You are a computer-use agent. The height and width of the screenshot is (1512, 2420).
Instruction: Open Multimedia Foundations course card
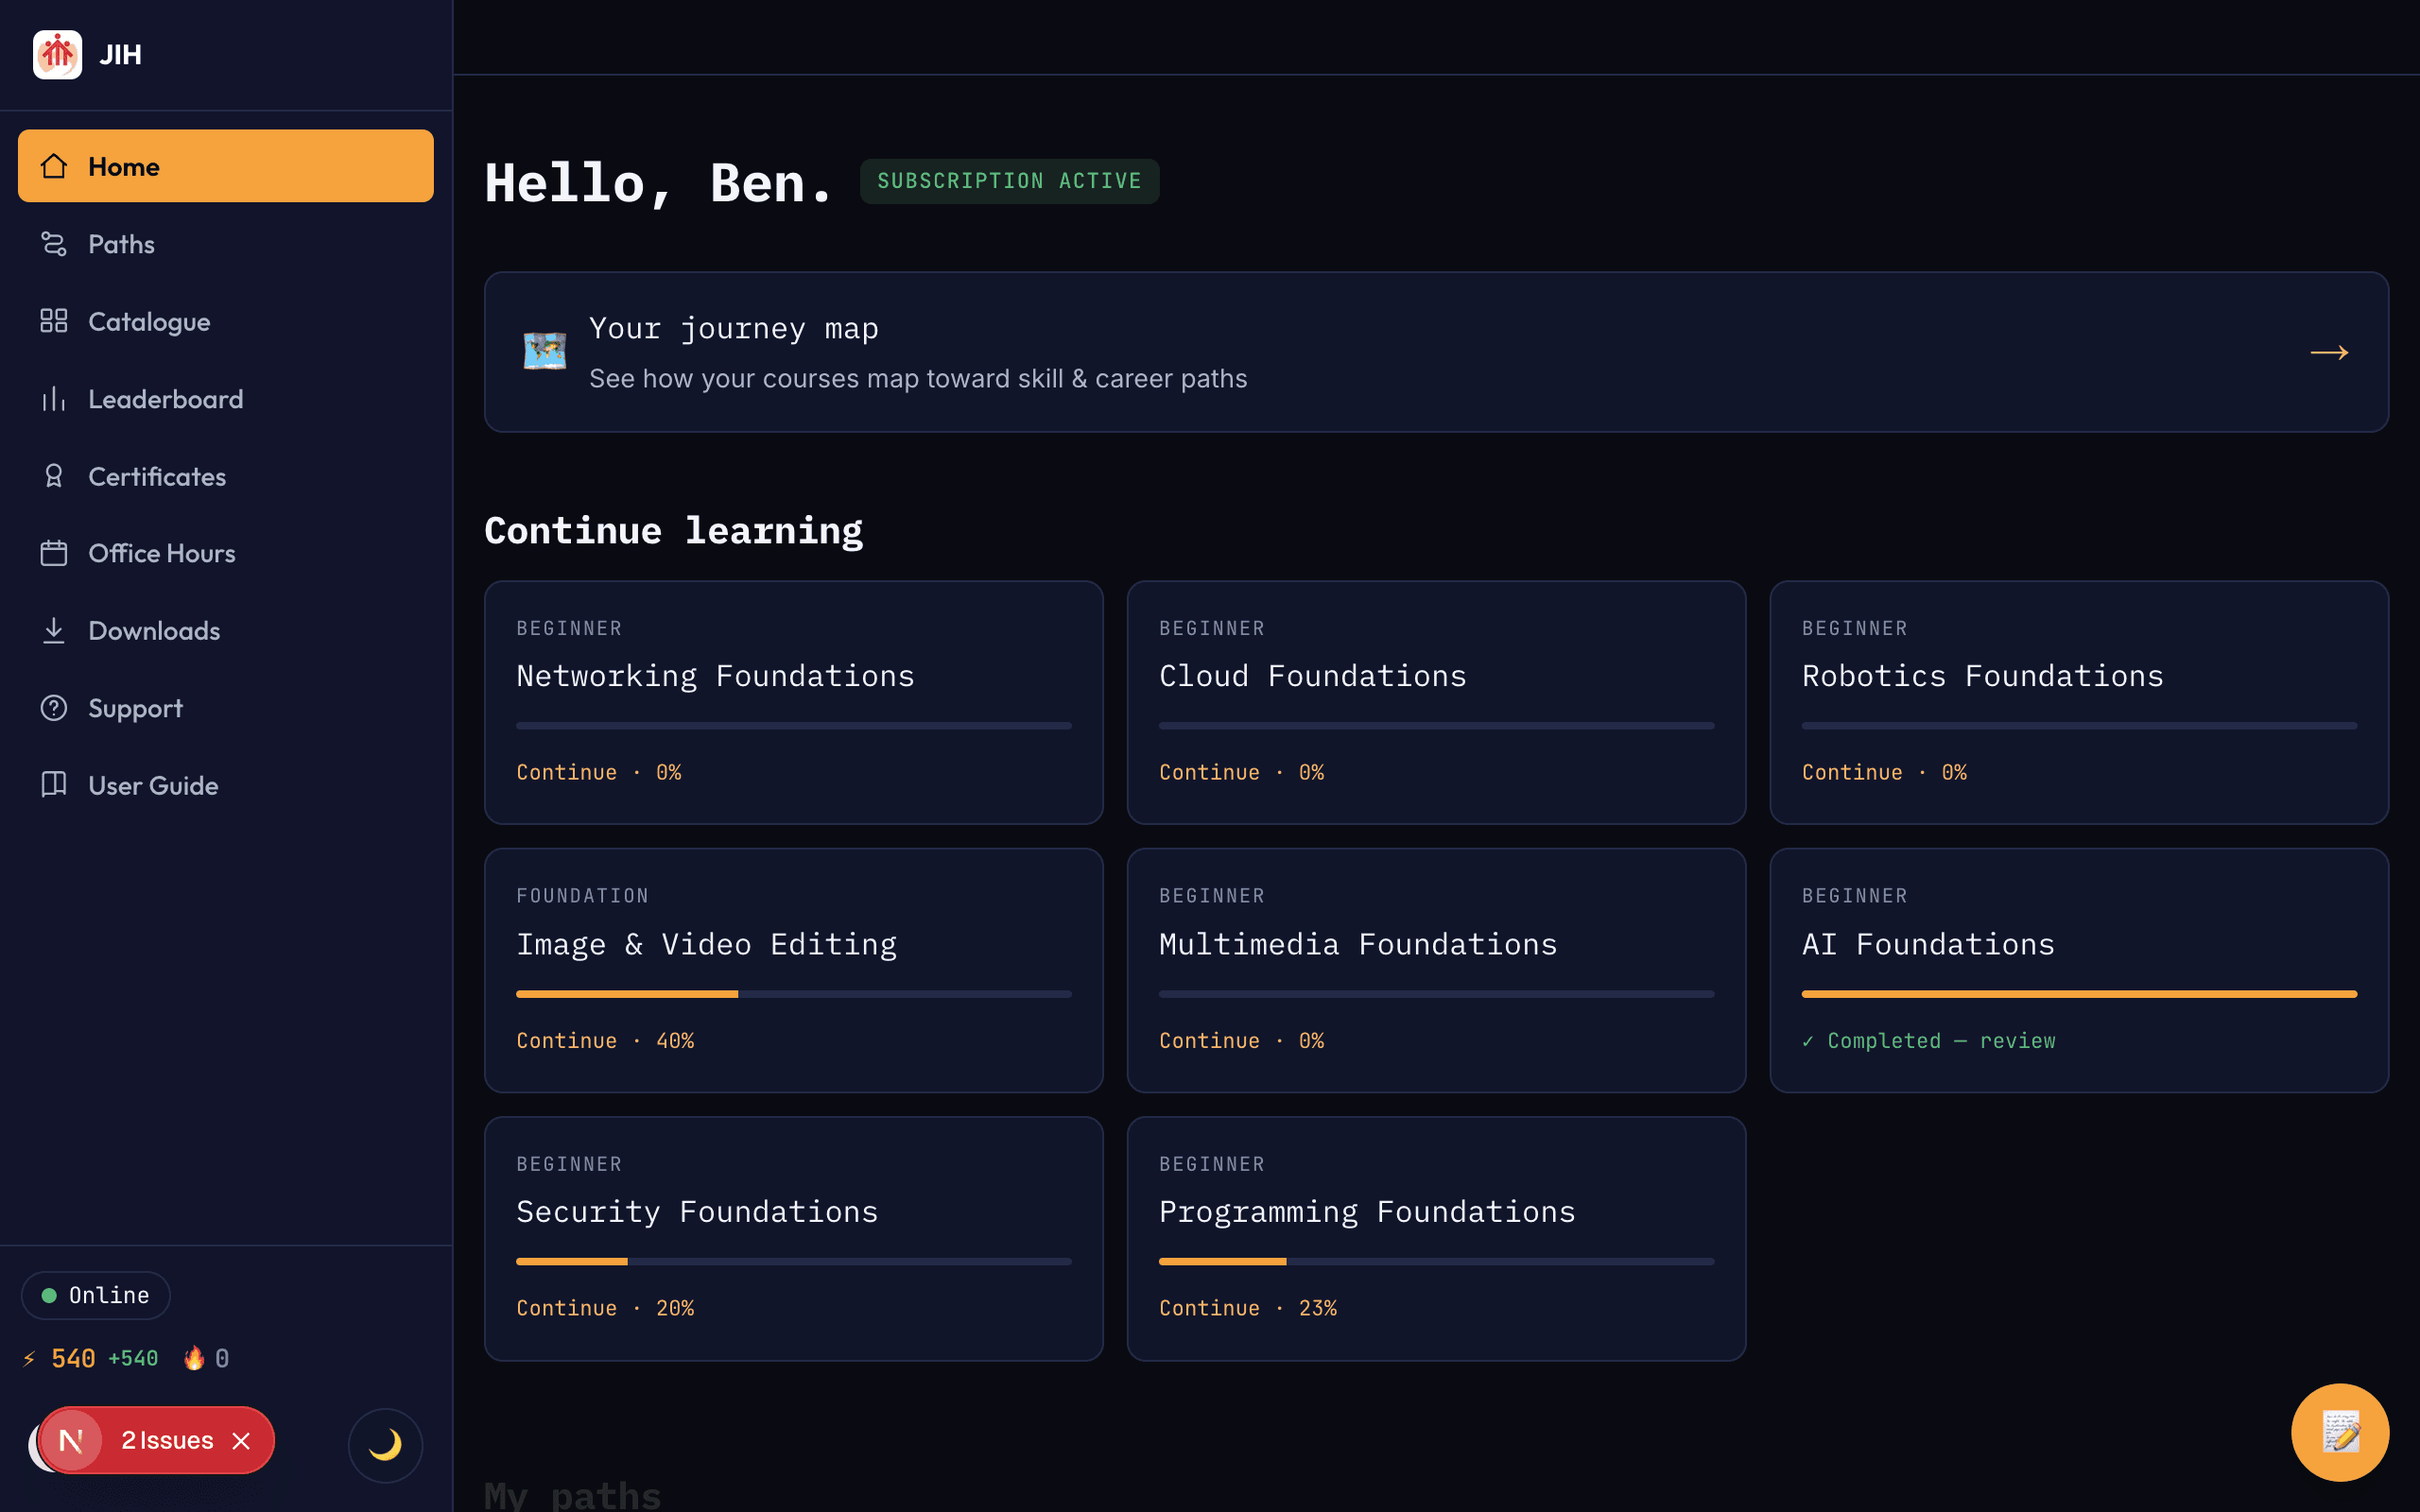coord(1436,970)
